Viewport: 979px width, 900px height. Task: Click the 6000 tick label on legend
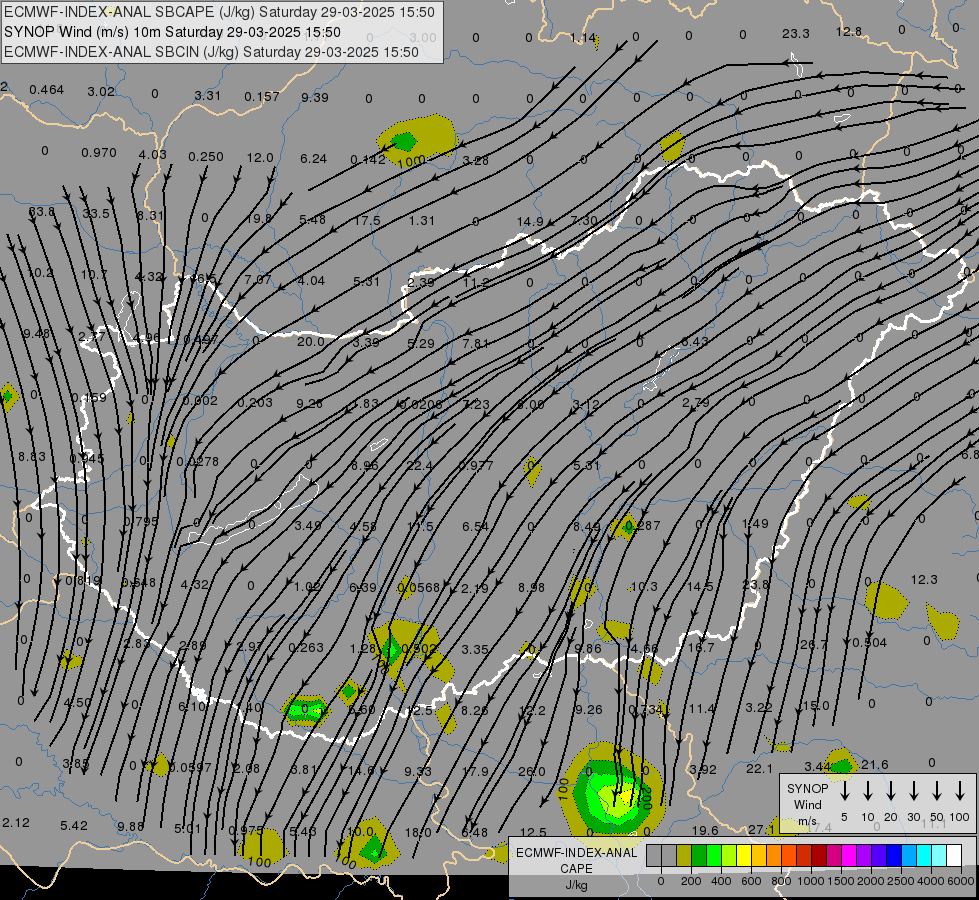tap(962, 881)
